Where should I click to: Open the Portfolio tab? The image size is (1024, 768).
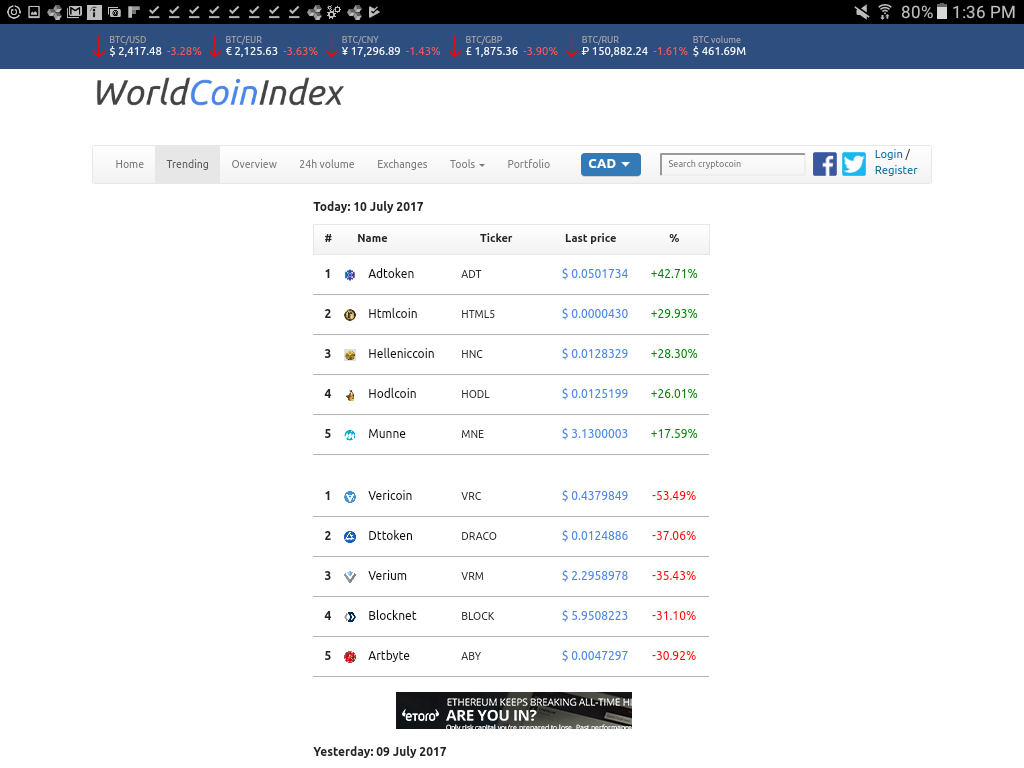tap(528, 165)
